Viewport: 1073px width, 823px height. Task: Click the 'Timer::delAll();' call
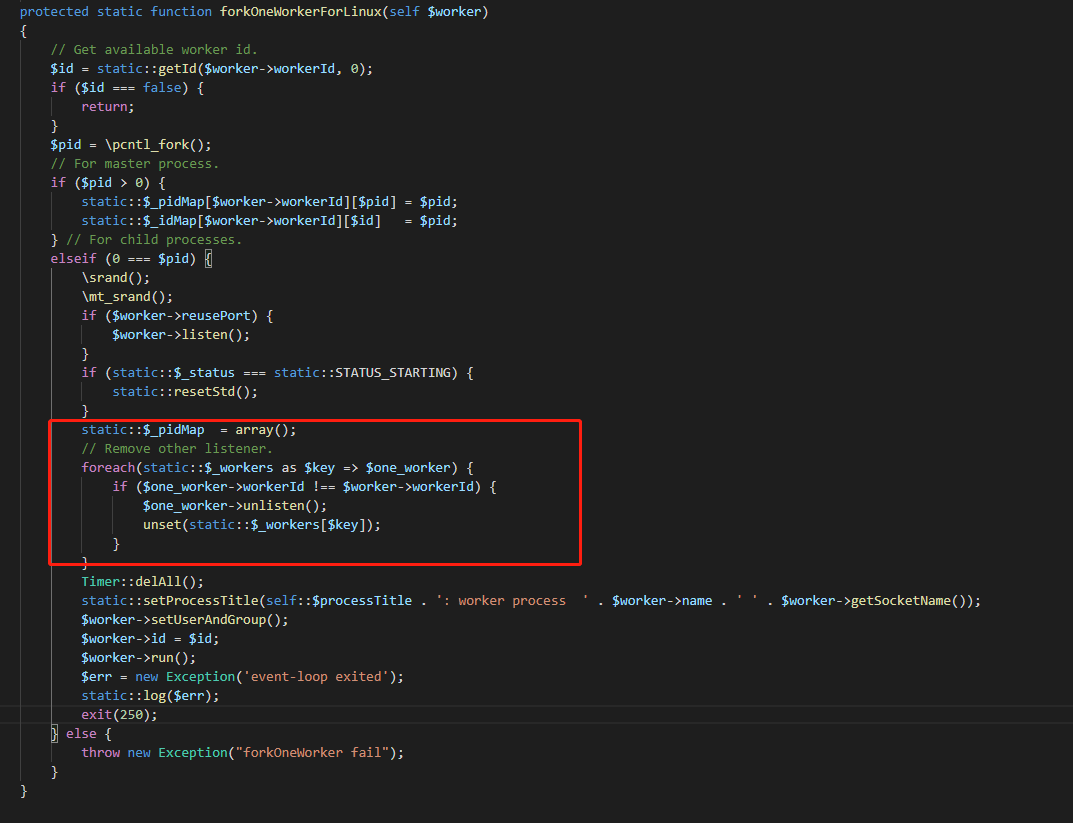pos(142,582)
